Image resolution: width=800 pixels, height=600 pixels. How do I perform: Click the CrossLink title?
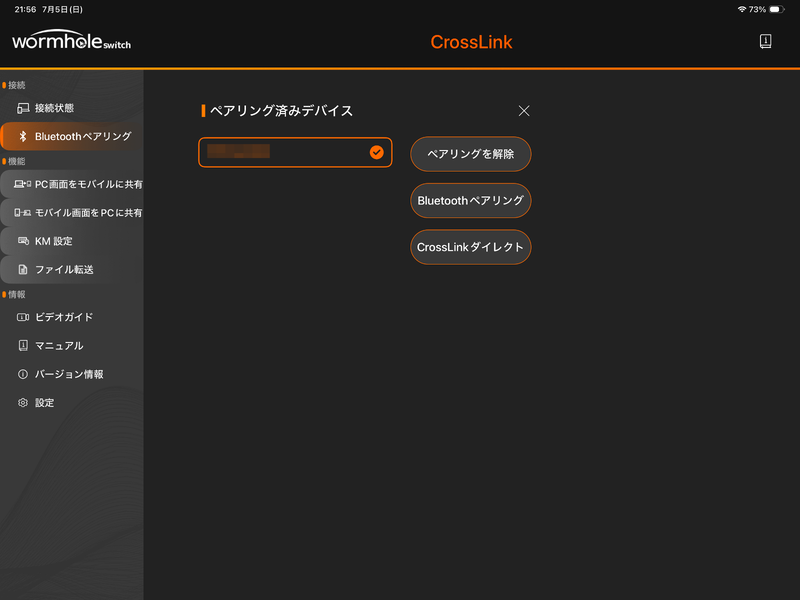(x=471, y=42)
